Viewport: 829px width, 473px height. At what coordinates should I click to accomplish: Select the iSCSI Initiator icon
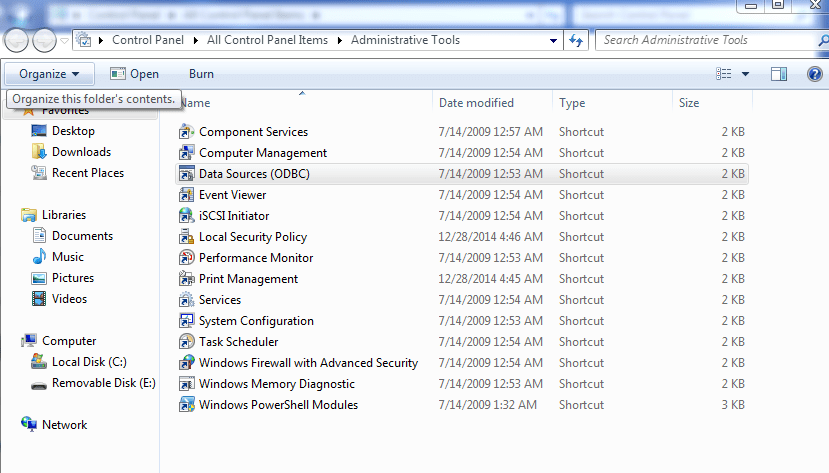tap(186, 216)
